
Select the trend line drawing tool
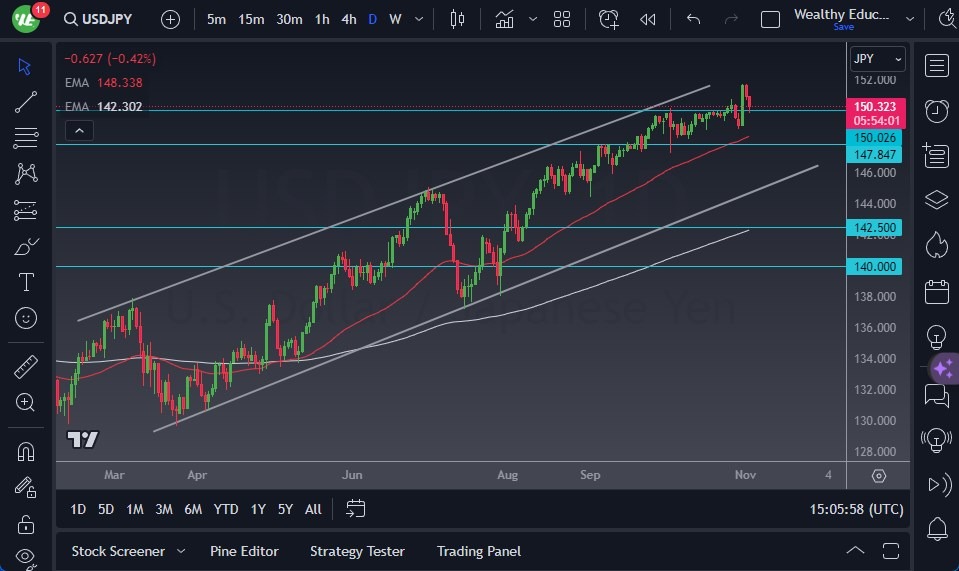point(26,101)
